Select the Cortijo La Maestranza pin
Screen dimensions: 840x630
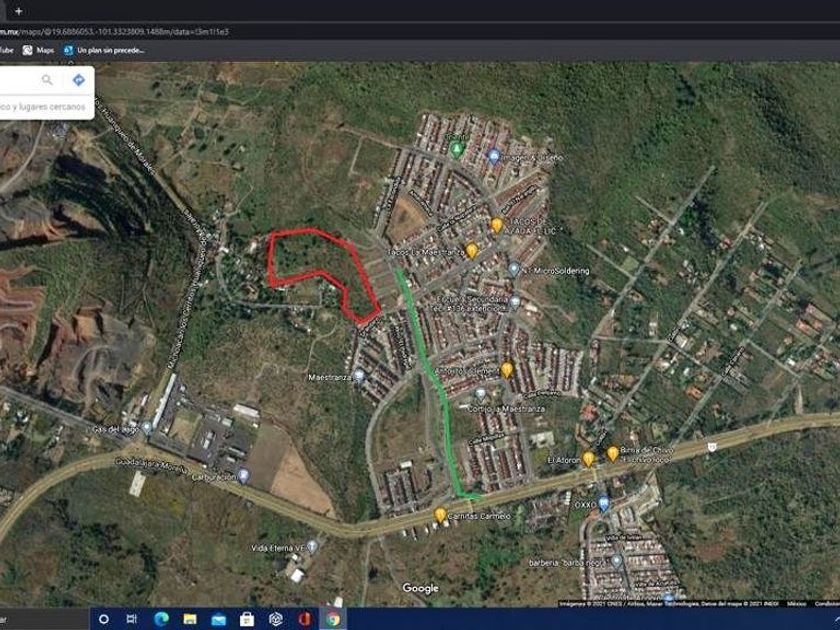(x=481, y=395)
